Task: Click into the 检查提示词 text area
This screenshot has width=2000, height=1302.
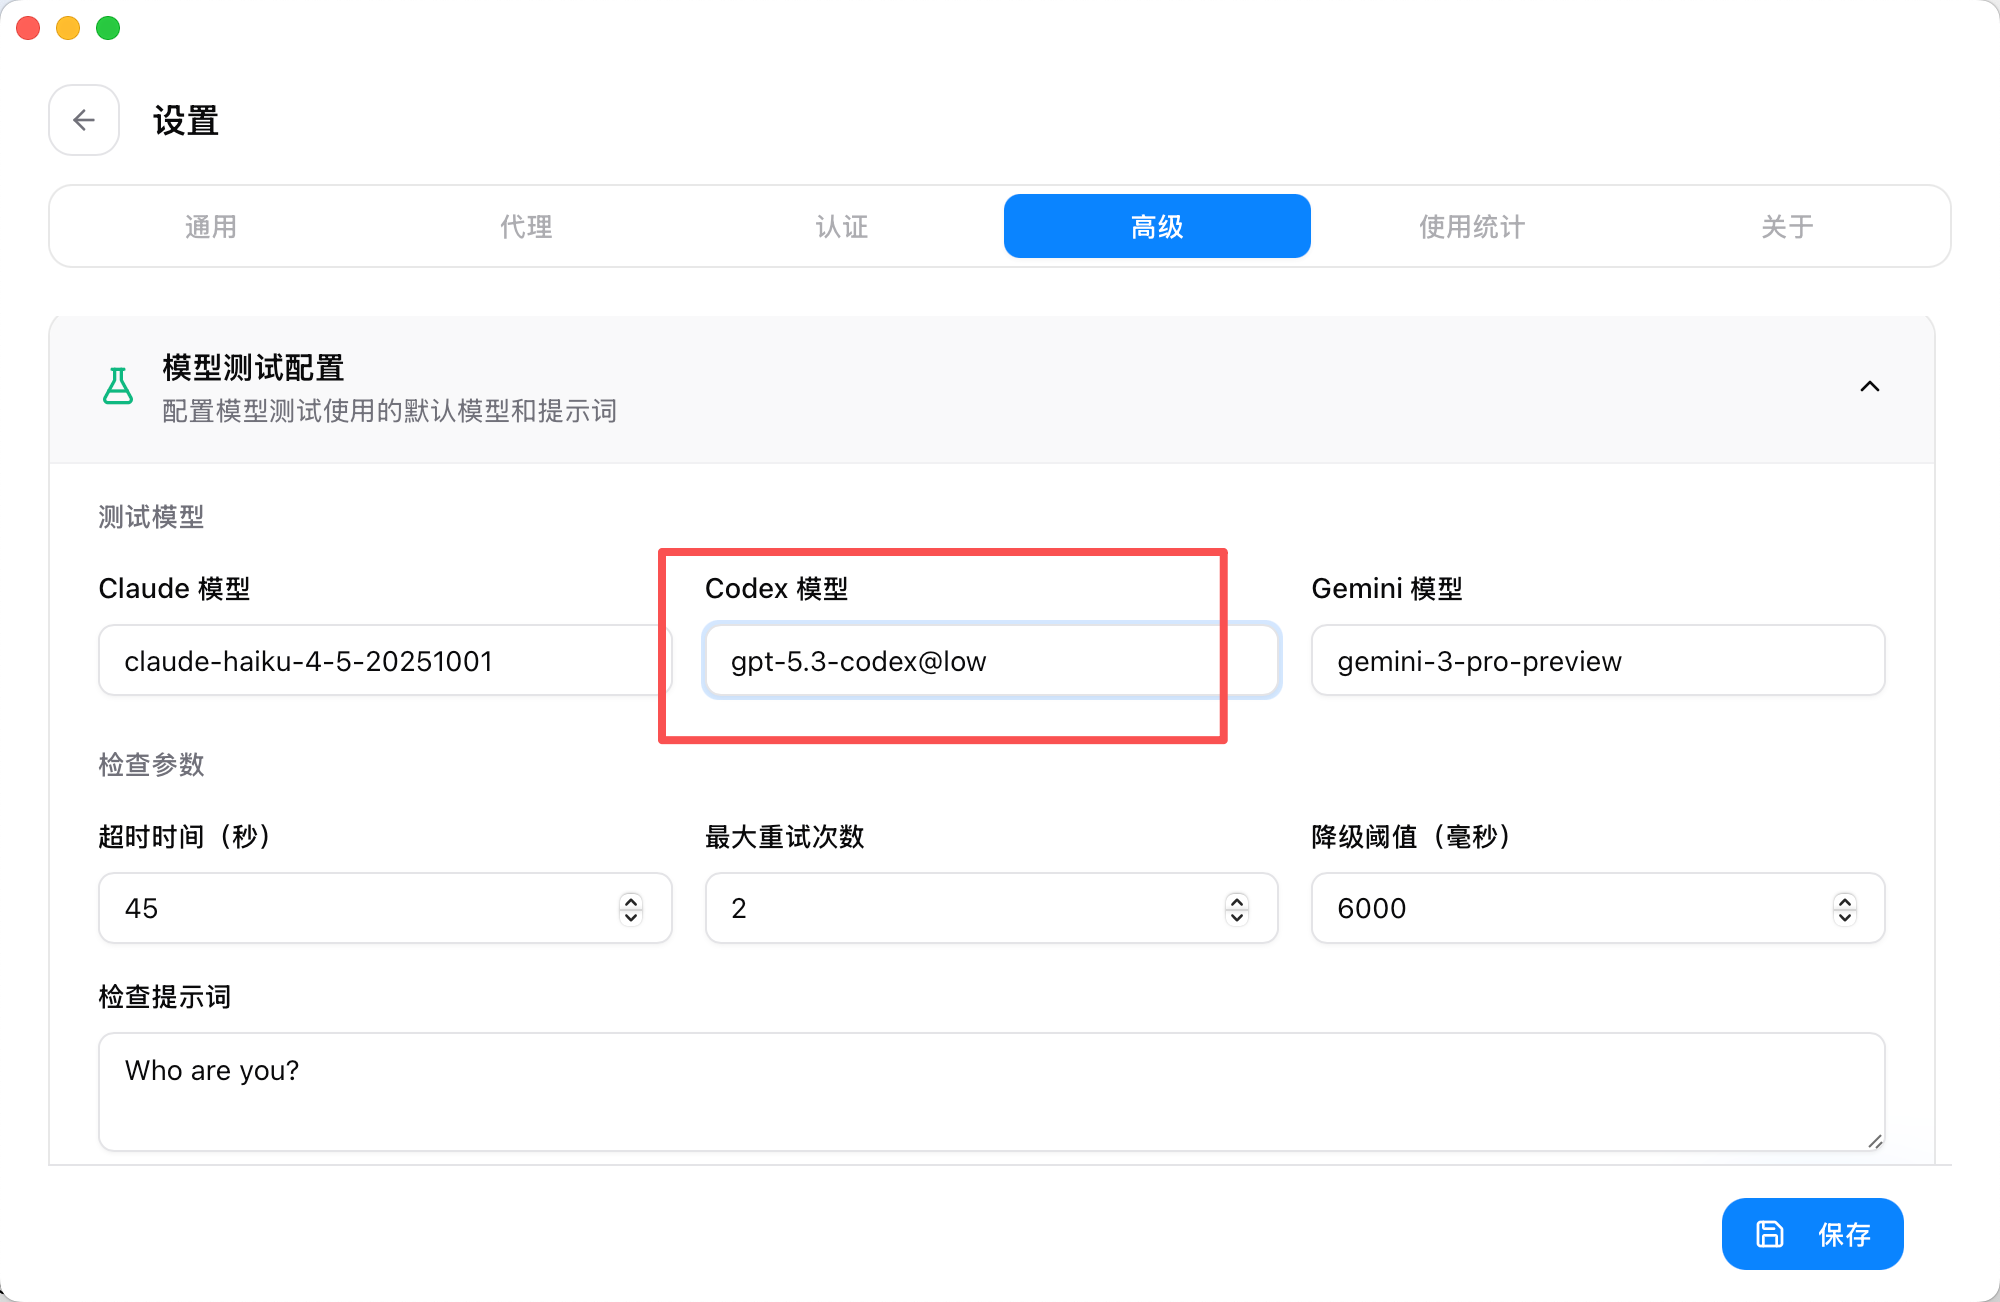Action: [x=992, y=1092]
